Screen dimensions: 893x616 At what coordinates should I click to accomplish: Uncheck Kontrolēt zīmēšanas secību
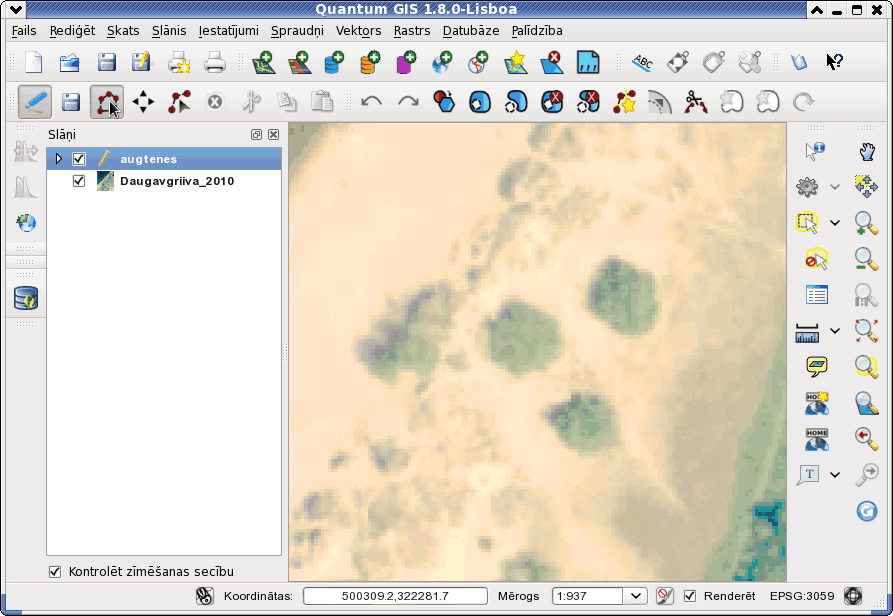[x=55, y=571]
